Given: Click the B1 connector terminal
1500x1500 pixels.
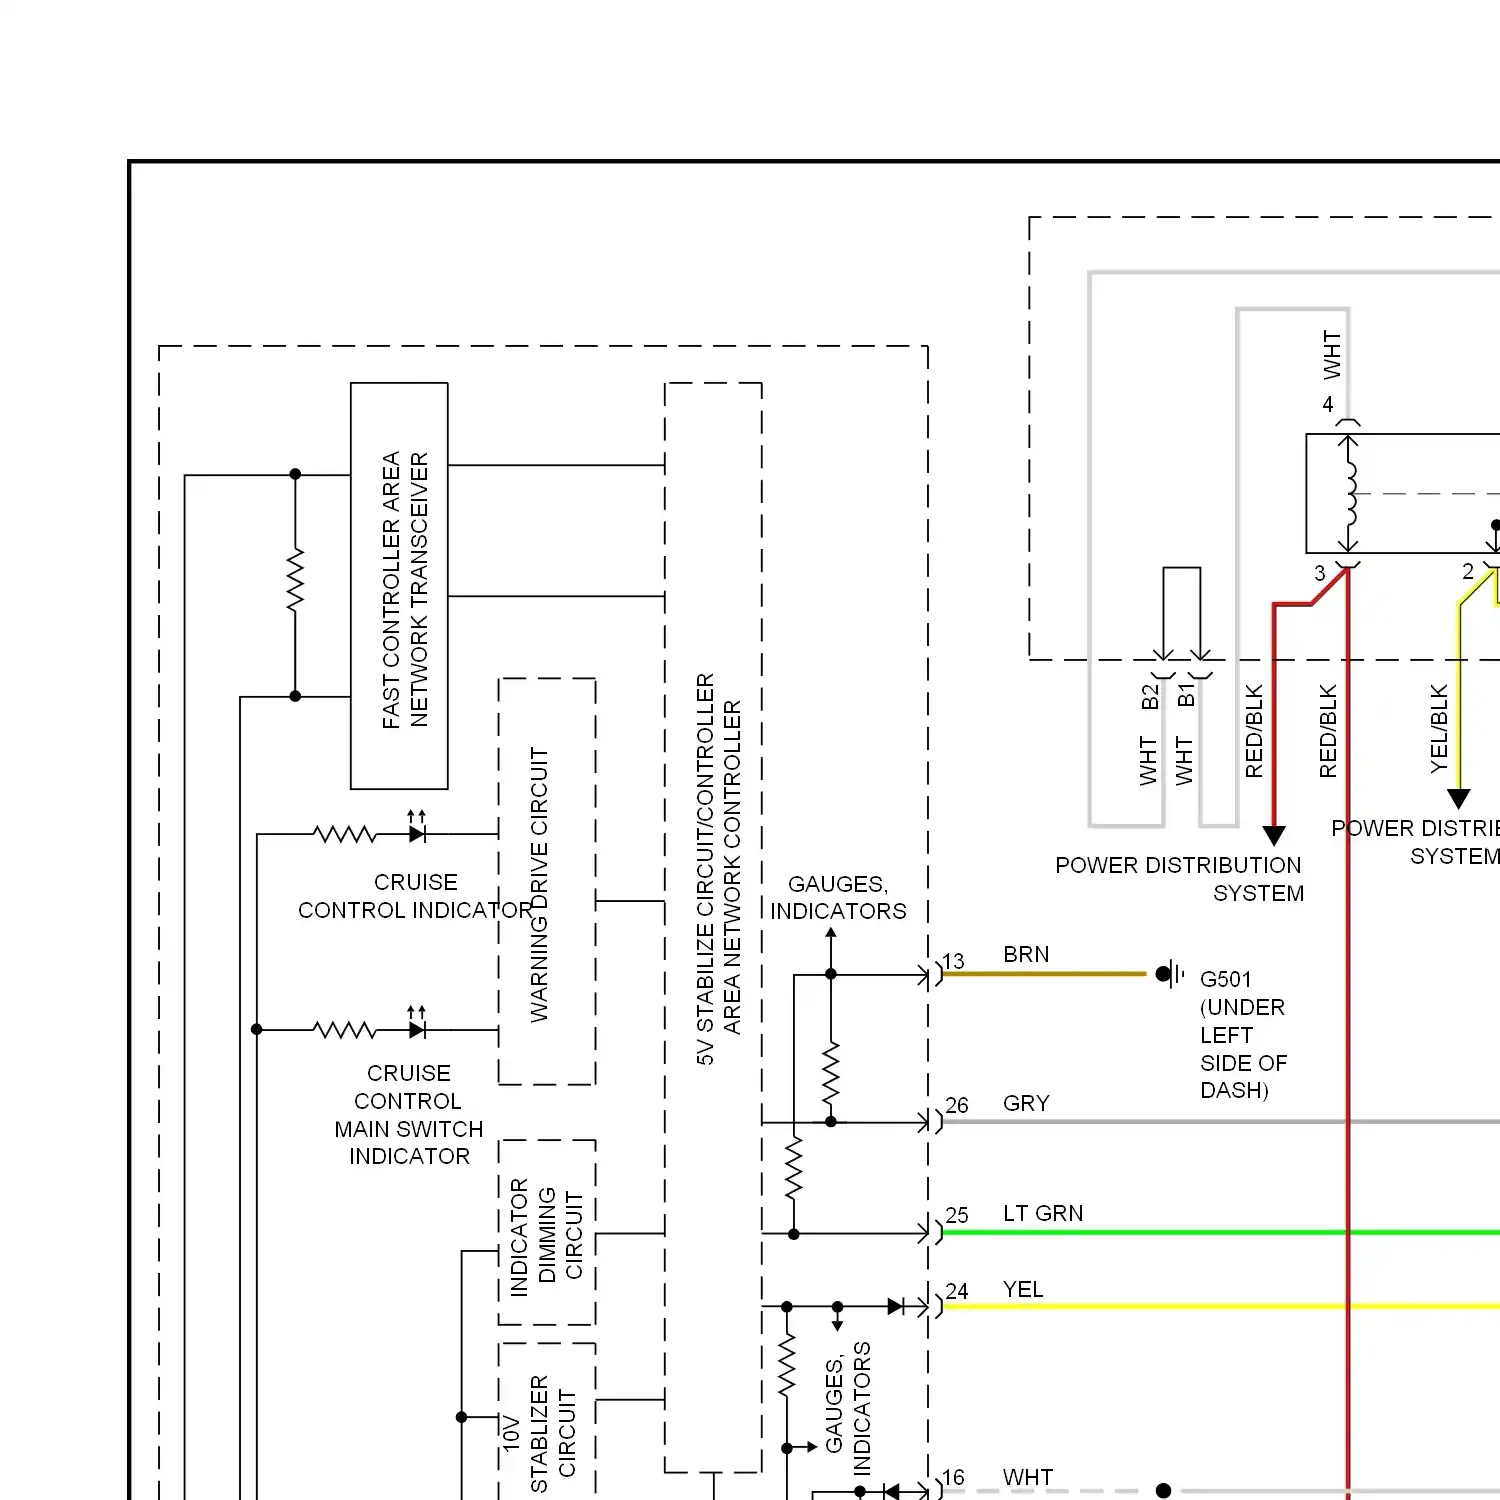Looking at the screenshot, I should pyautogui.click(x=1200, y=659).
